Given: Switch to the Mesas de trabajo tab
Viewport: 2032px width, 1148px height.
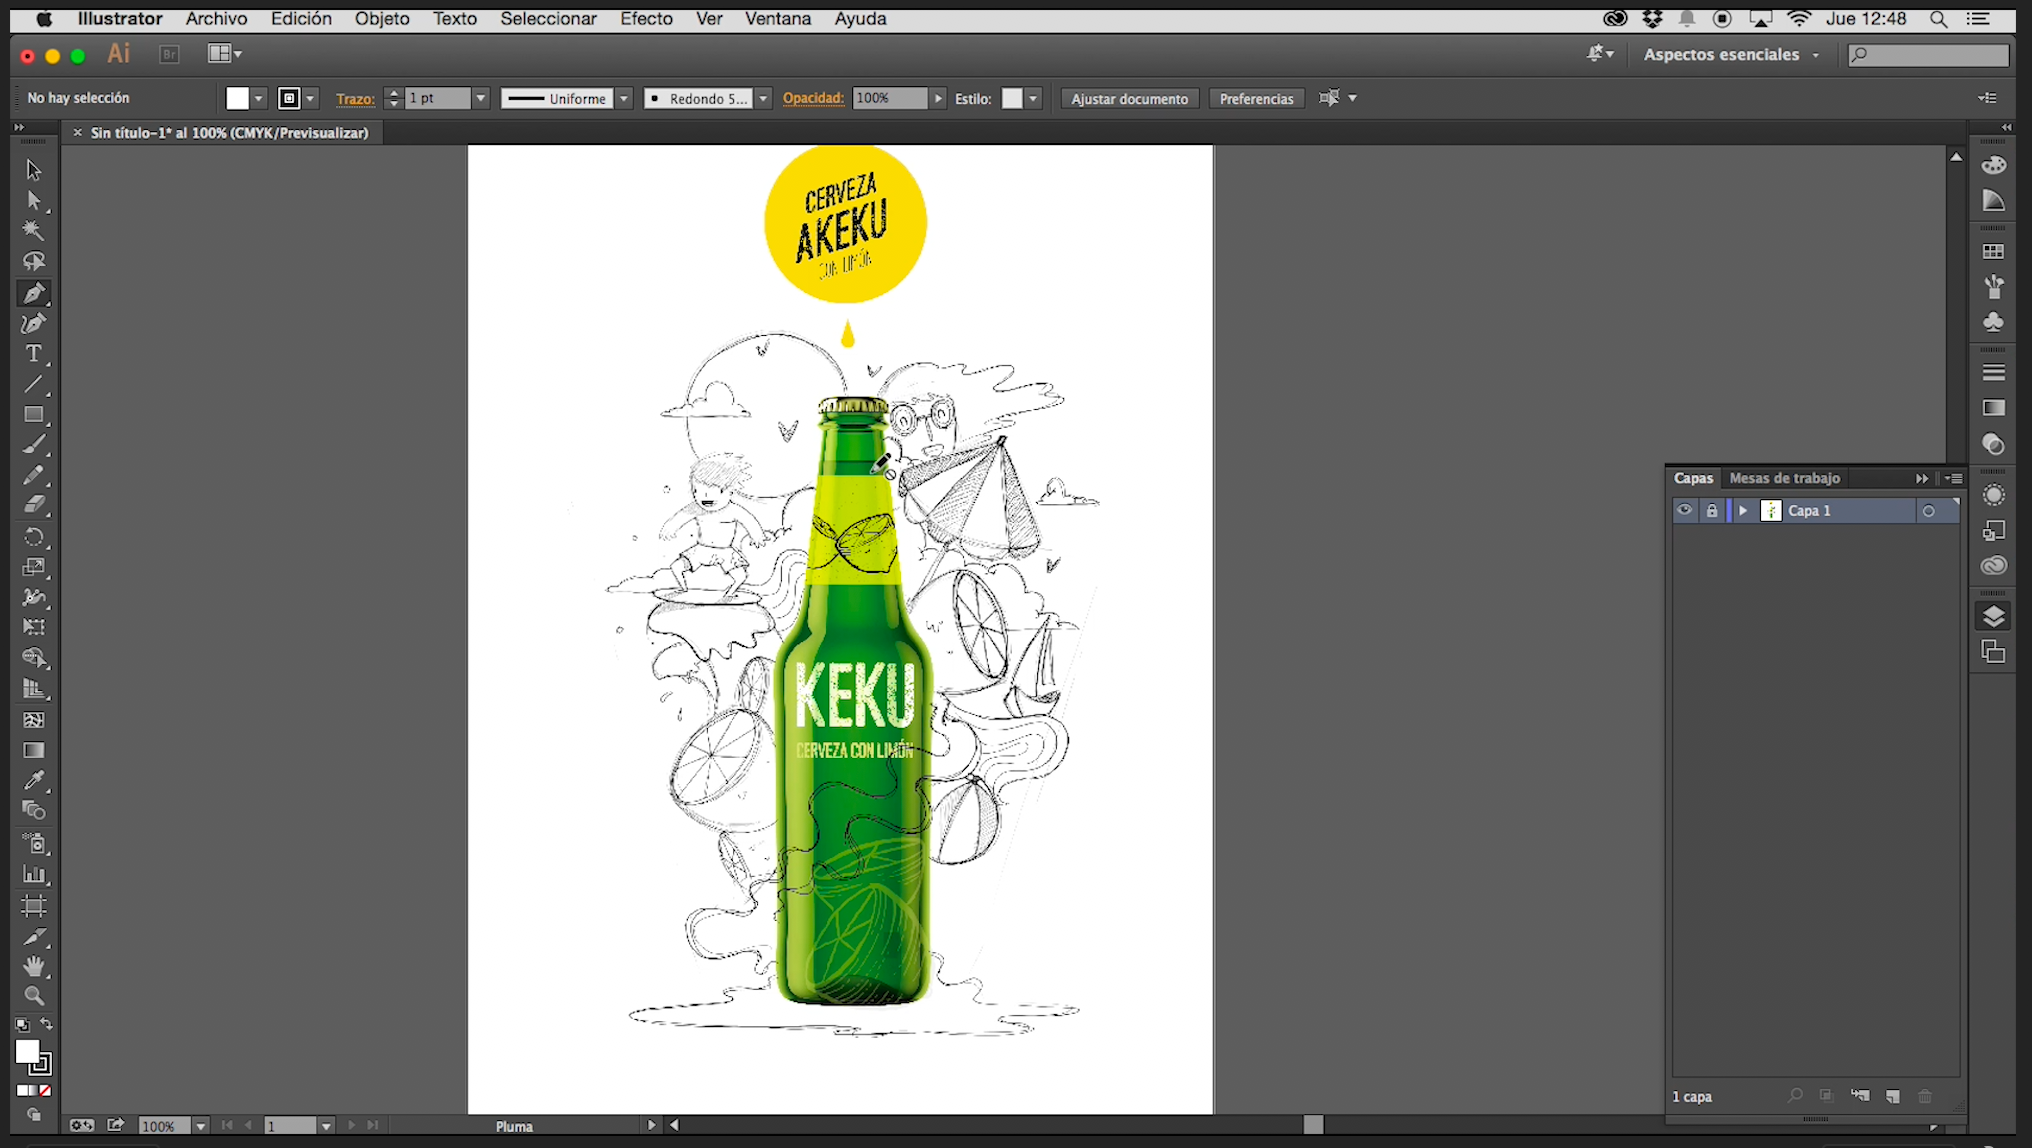Looking at the screenshot, I should pos(1784,478).
